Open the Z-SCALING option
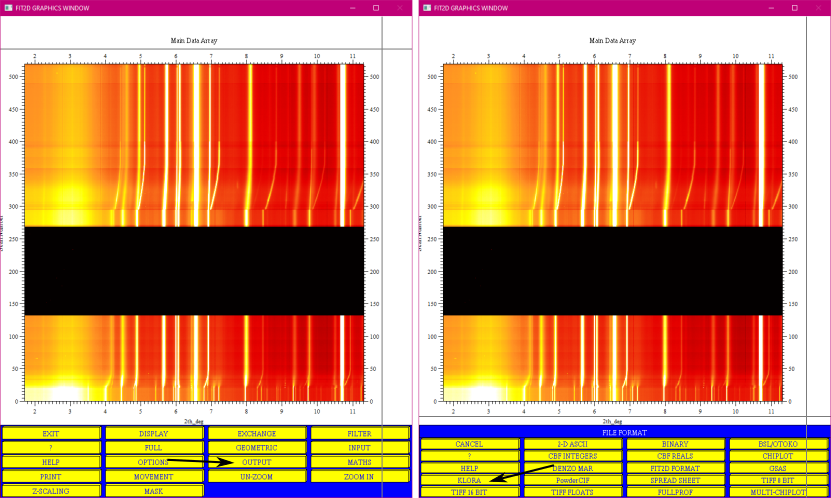Viewport: 831px width, 498px height. 51,491
